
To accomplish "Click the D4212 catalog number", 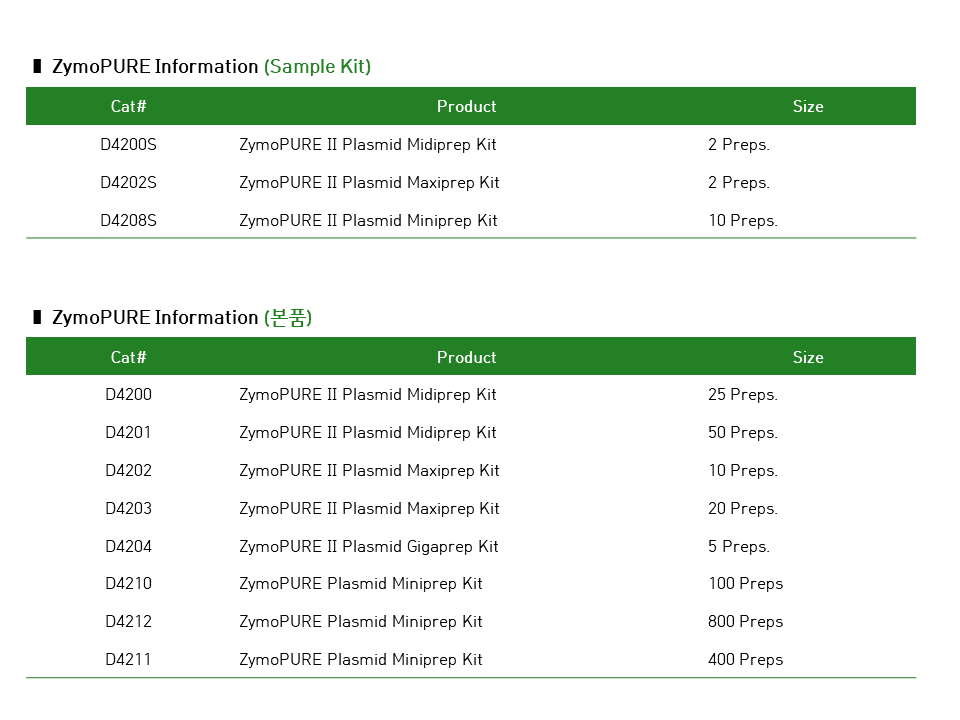I will point(128,622).
